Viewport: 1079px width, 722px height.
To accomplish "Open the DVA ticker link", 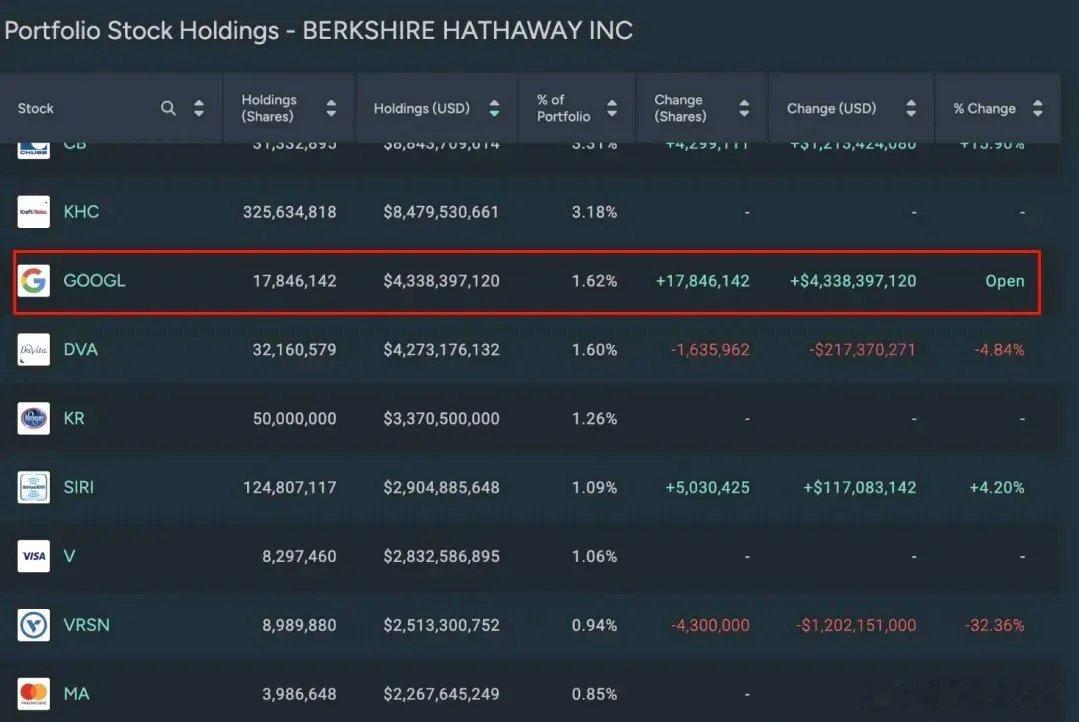I will pos(81,350).
